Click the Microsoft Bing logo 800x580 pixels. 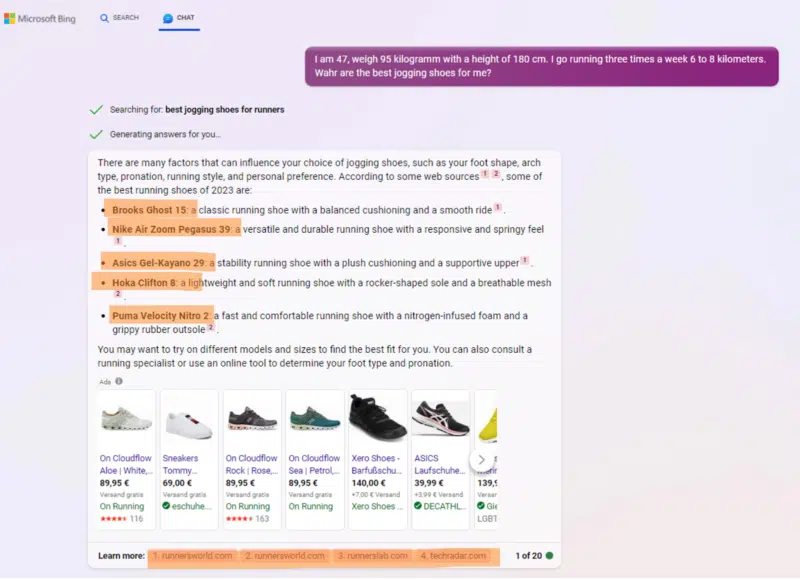(40, 18)
